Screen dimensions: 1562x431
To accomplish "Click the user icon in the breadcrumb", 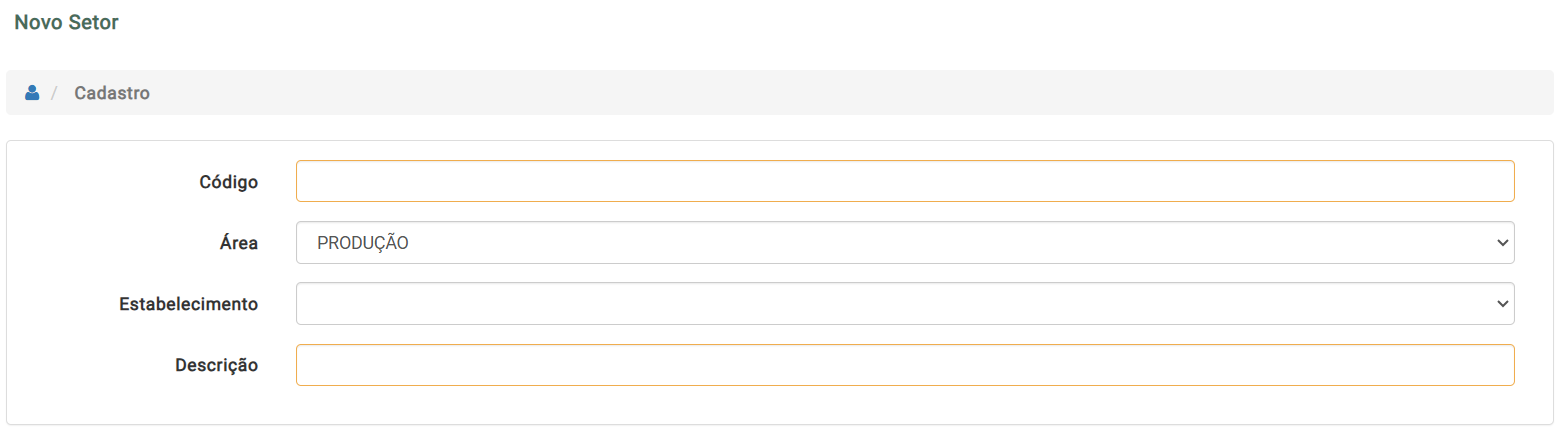I will pos(32,93).
